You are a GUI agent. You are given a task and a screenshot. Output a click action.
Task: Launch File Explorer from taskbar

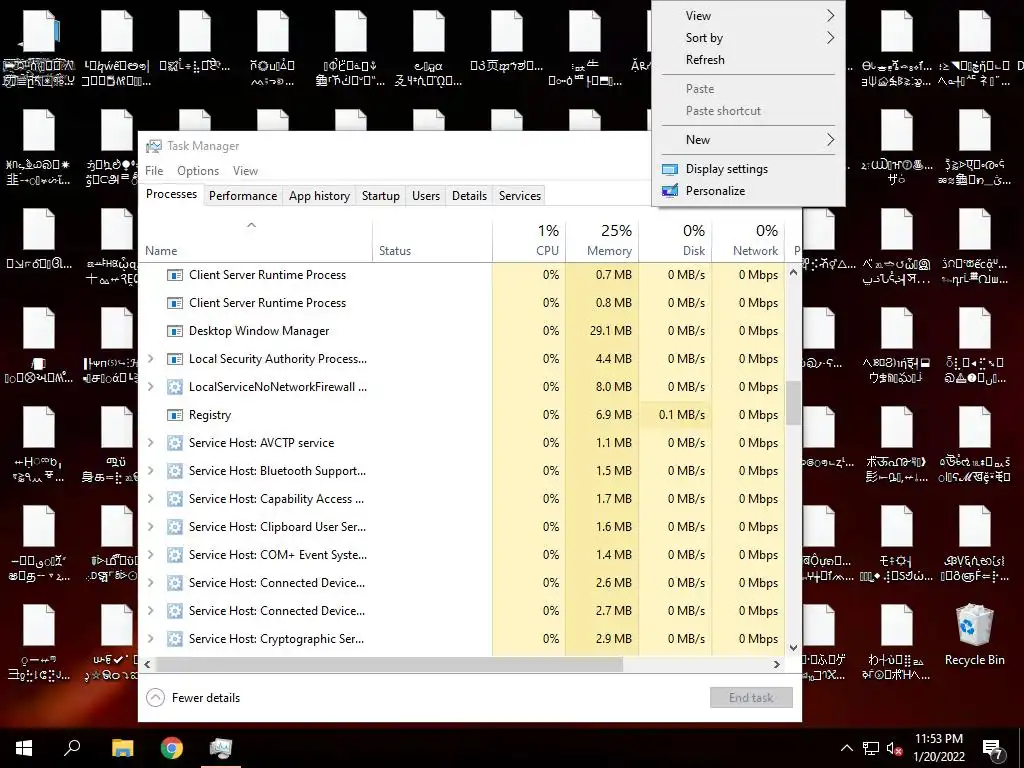click(x=122, y=748)
